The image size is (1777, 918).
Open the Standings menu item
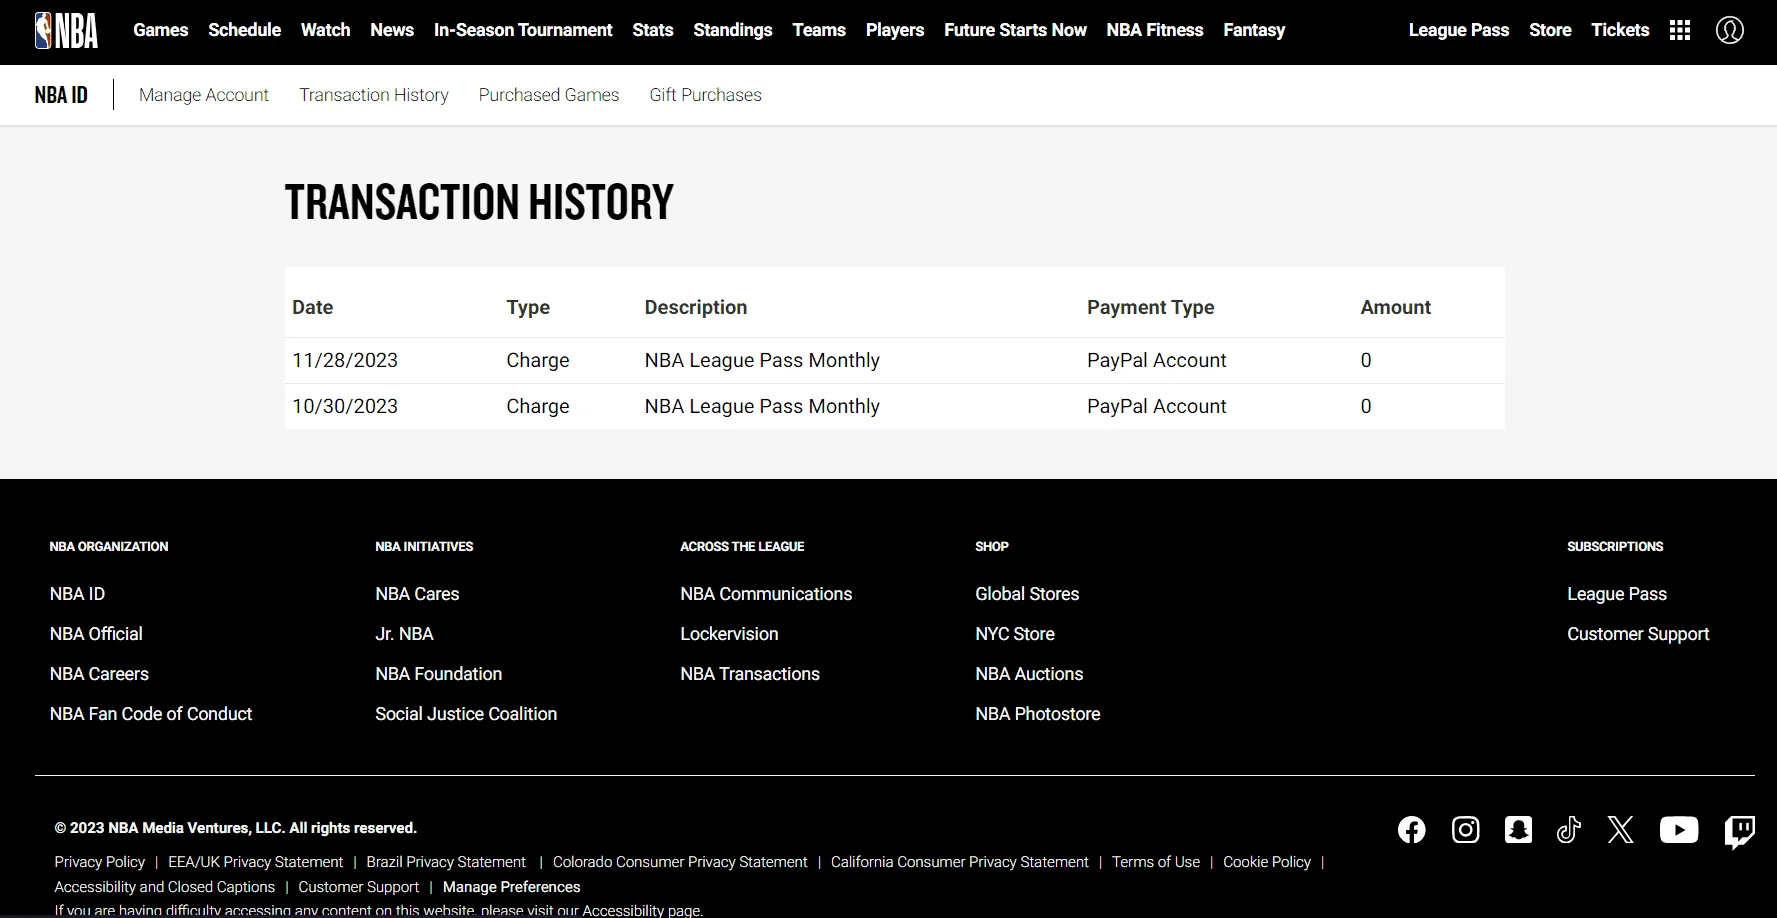tap(733, 30)
